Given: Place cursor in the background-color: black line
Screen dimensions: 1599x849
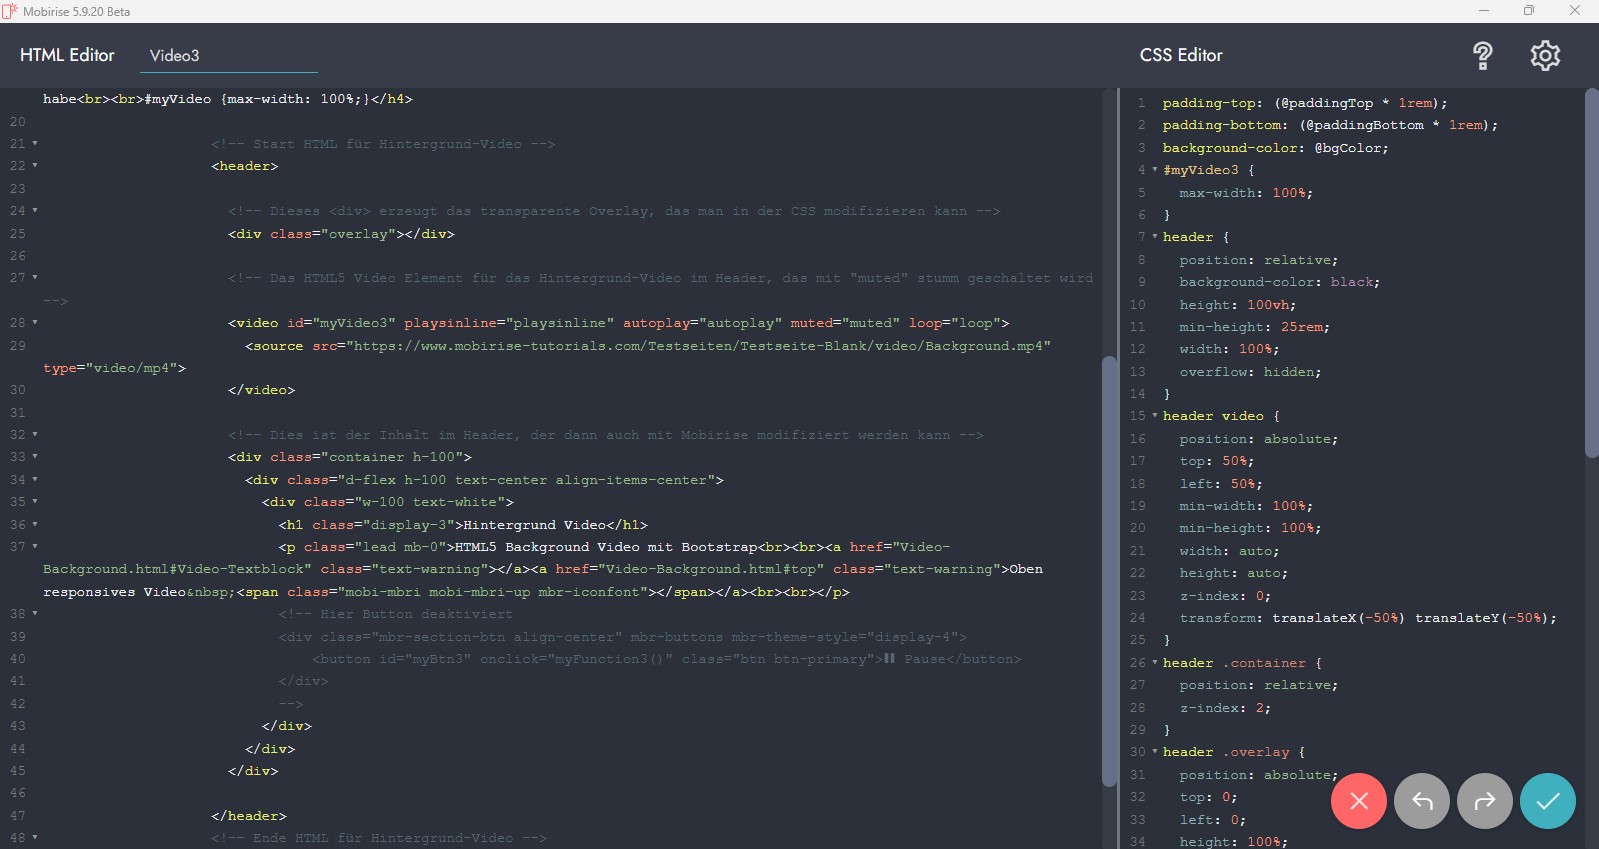Looking at the screenshot, I should (x=1279, y=283).
